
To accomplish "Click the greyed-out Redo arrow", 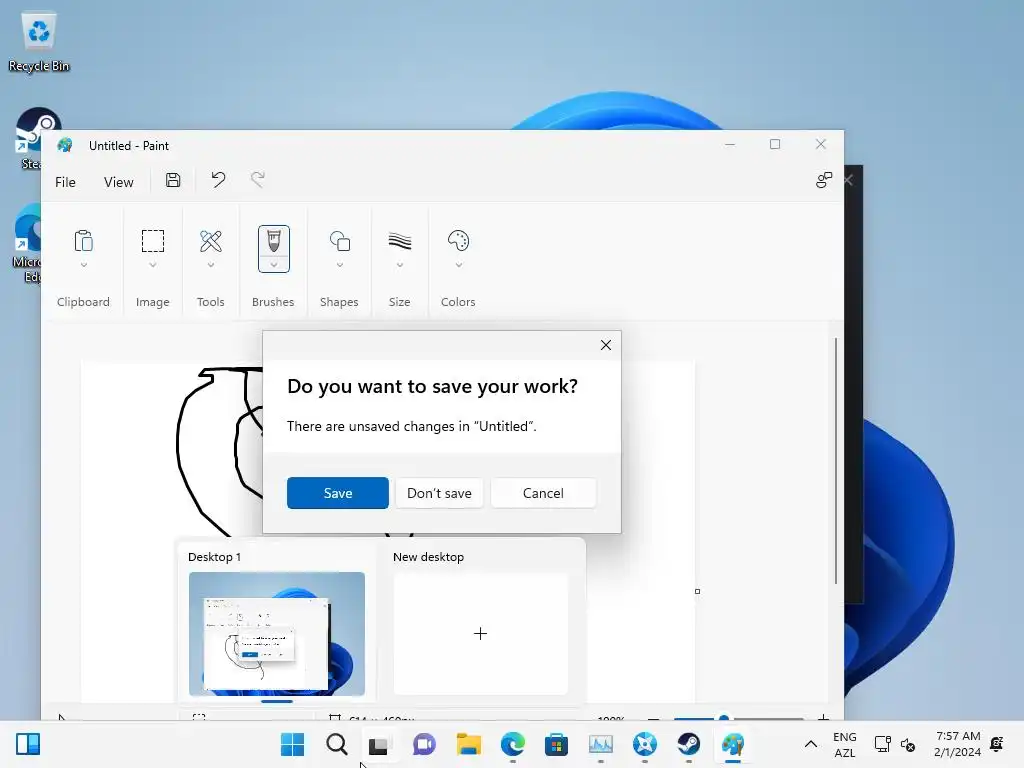I will tap(258, 180).
